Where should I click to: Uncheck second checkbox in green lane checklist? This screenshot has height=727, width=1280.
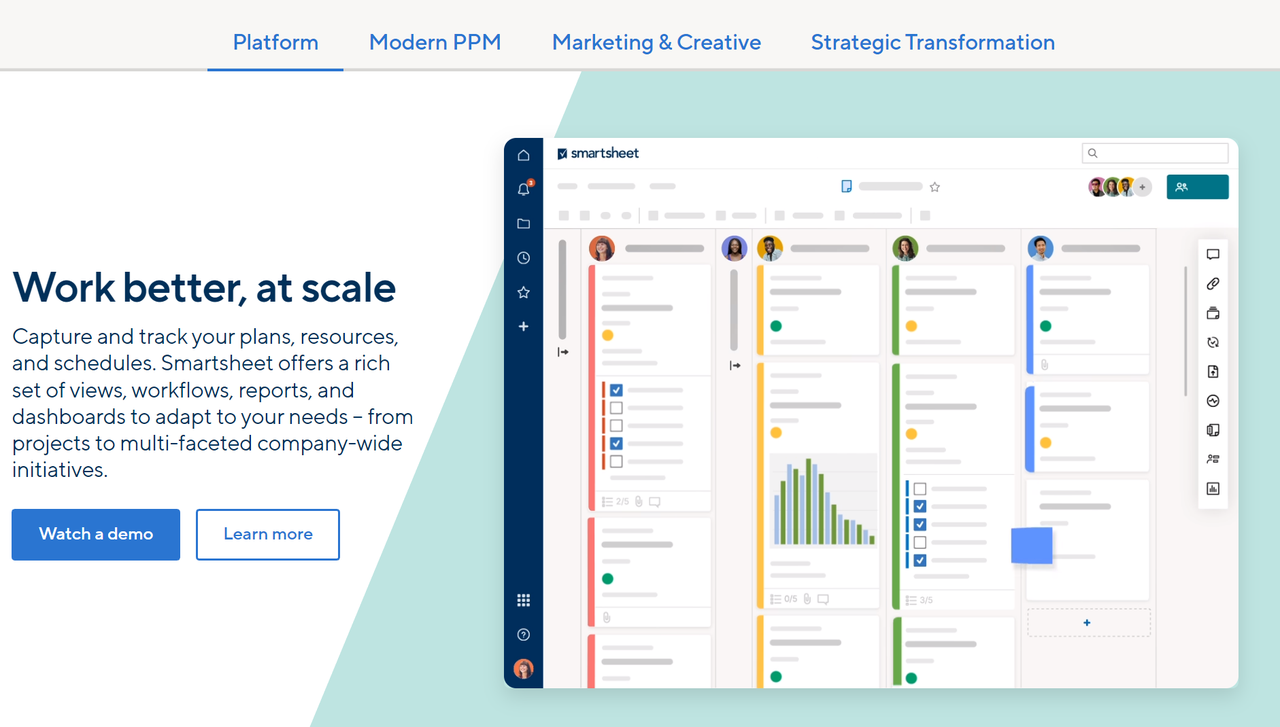click(920, 507)
